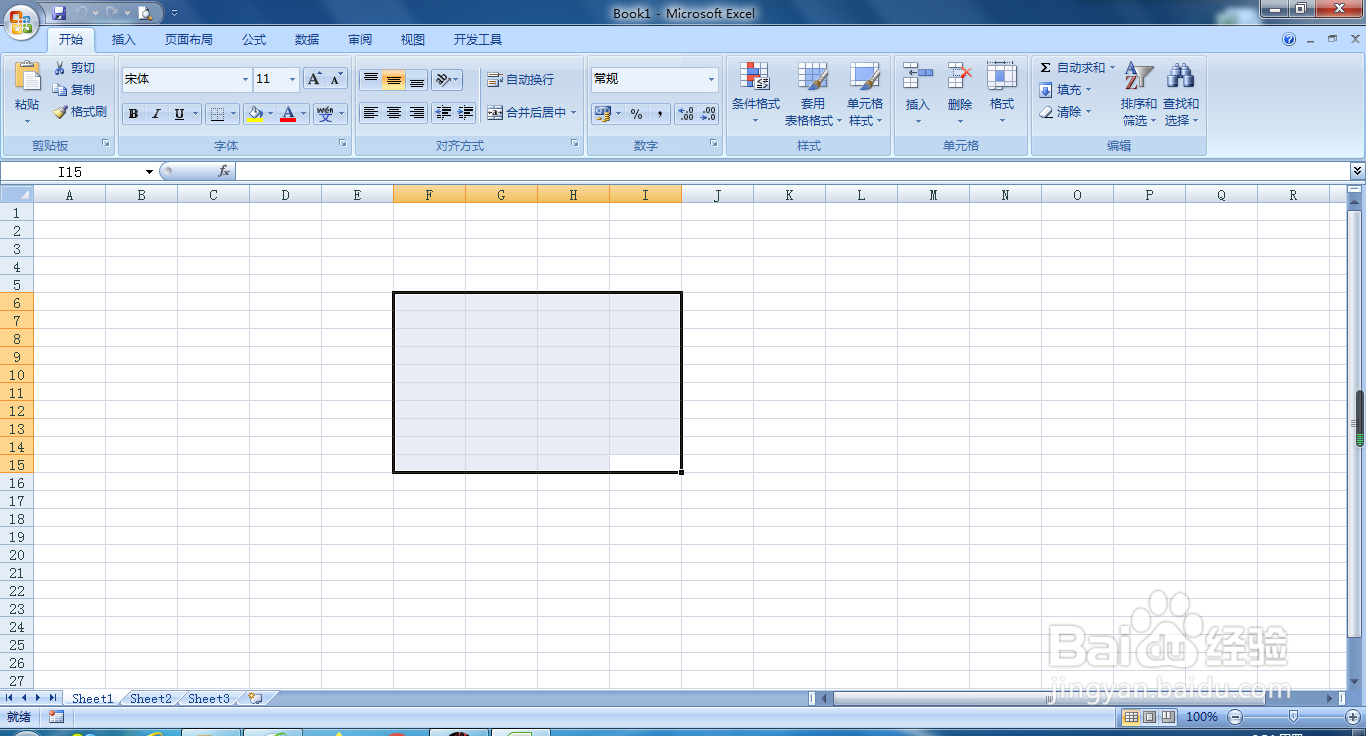Image resolution: width=1366 pixels, height=736 pixels.
Task: Click the Format cells (格式) icon
Action: tap(1002, 77)
